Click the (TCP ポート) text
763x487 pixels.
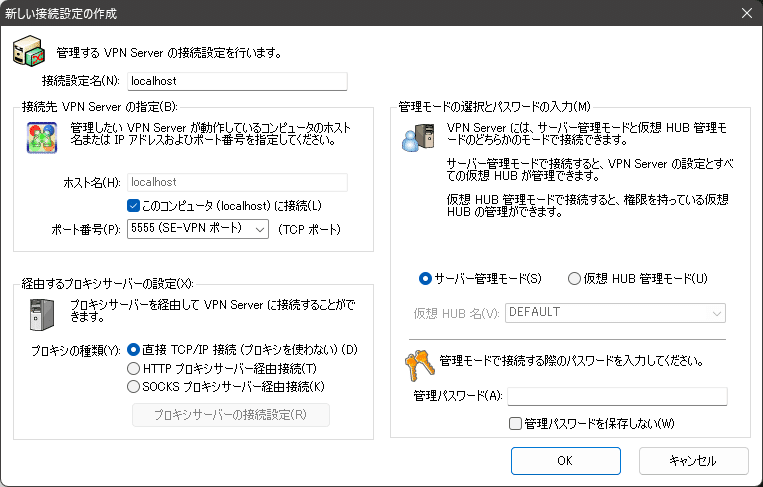tap(309, 229)
